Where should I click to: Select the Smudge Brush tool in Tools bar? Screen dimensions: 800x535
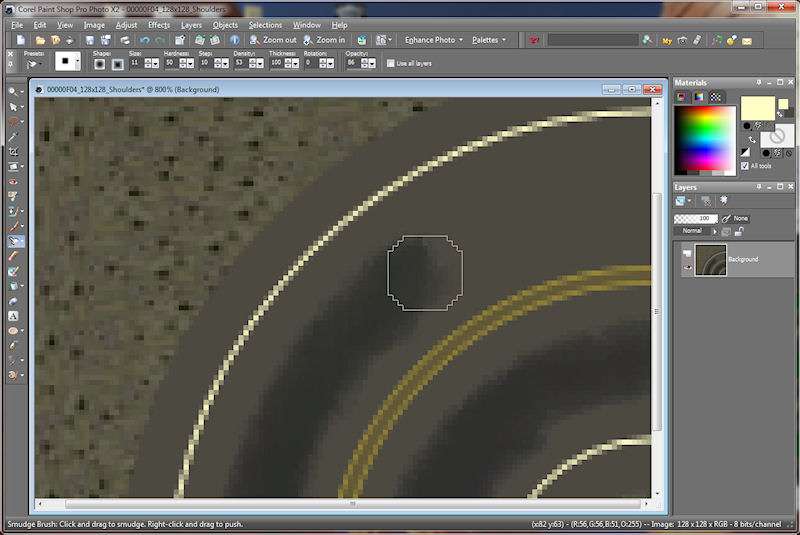pyautogui.click(x=13, y=241)
